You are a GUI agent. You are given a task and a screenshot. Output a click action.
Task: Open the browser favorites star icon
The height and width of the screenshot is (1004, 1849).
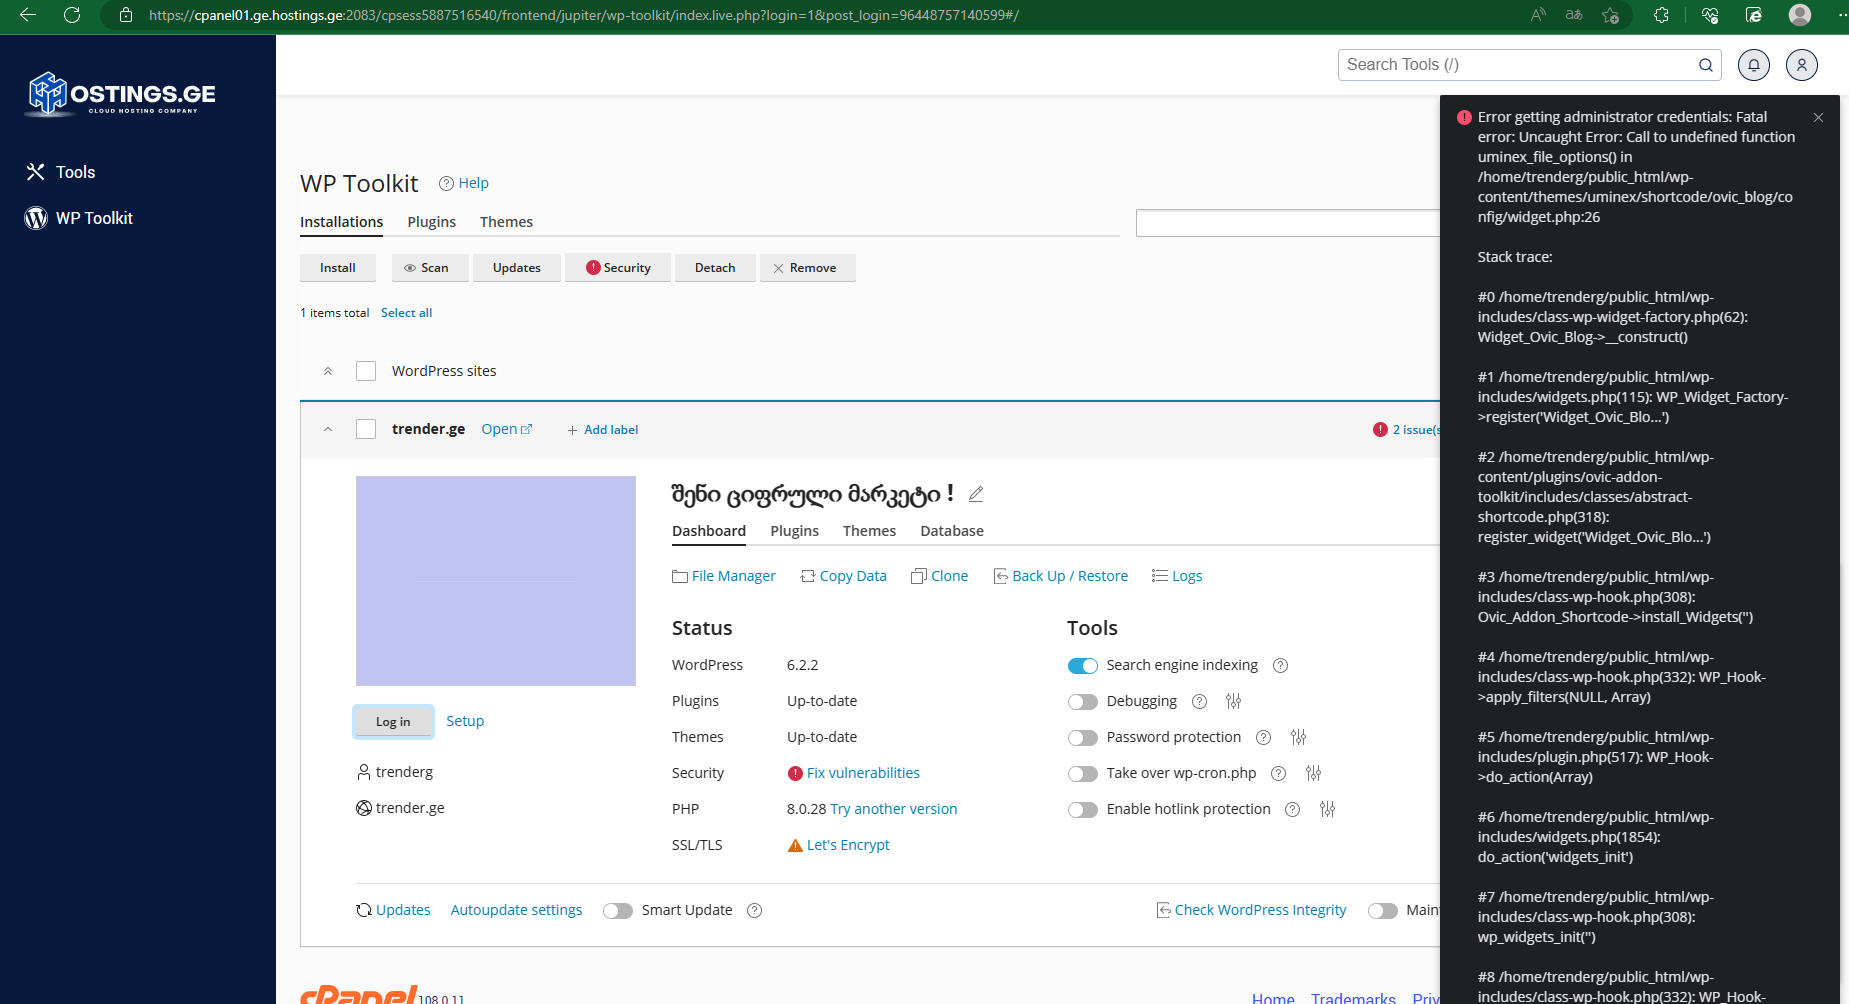pos(1610,15)
